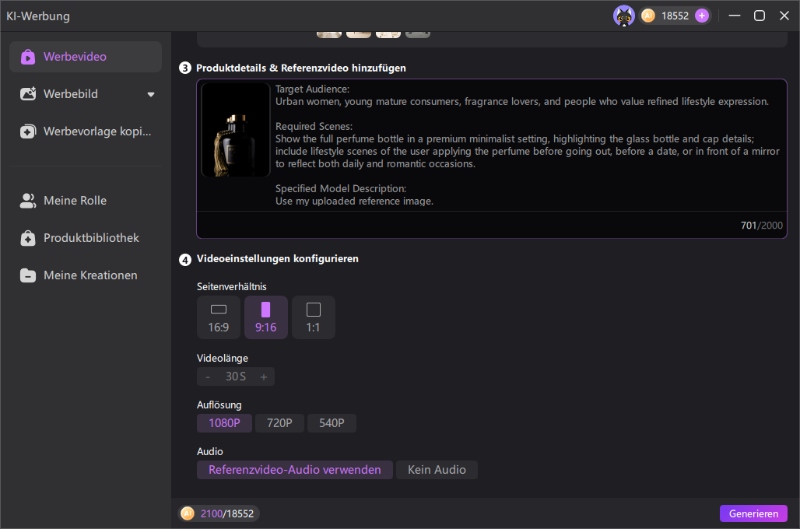Click the 30S video length value
800x529 pixels.
coord(236,376)
